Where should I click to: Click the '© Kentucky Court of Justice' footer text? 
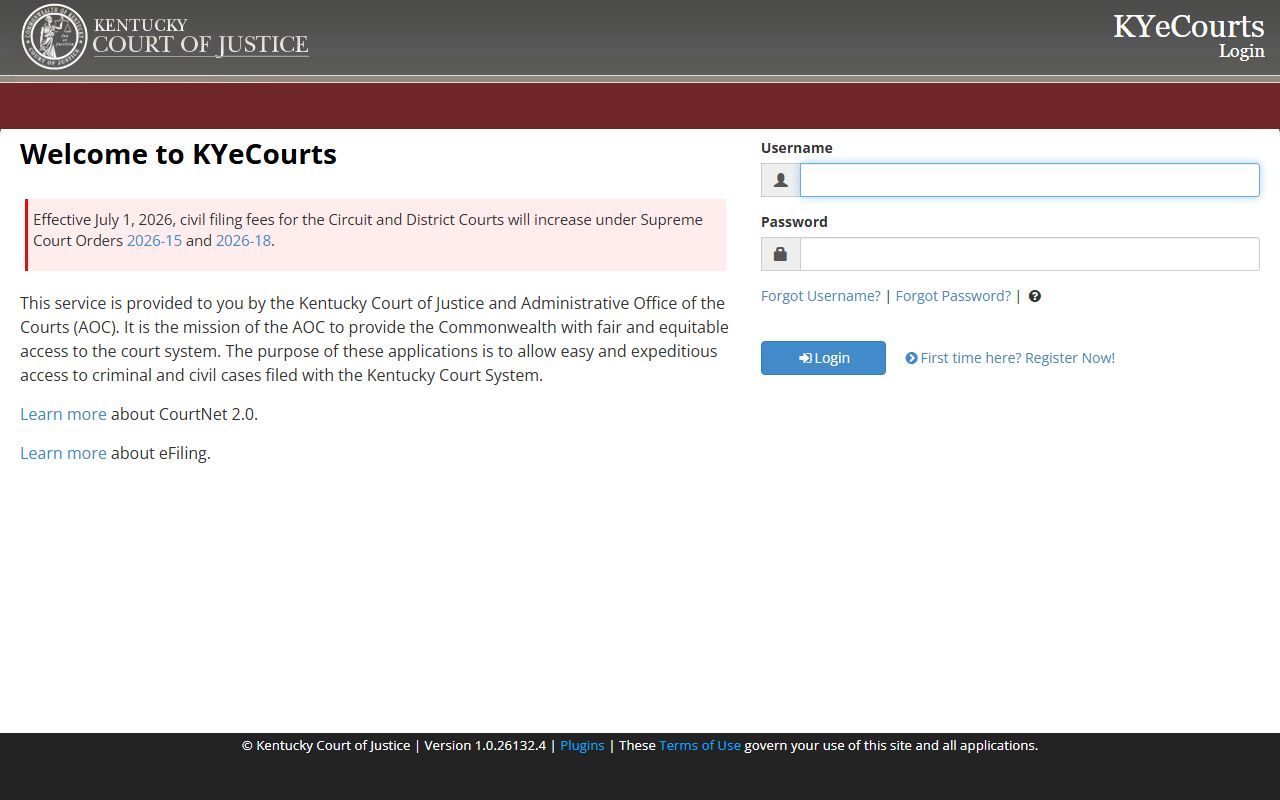click(x=326, y=745)
